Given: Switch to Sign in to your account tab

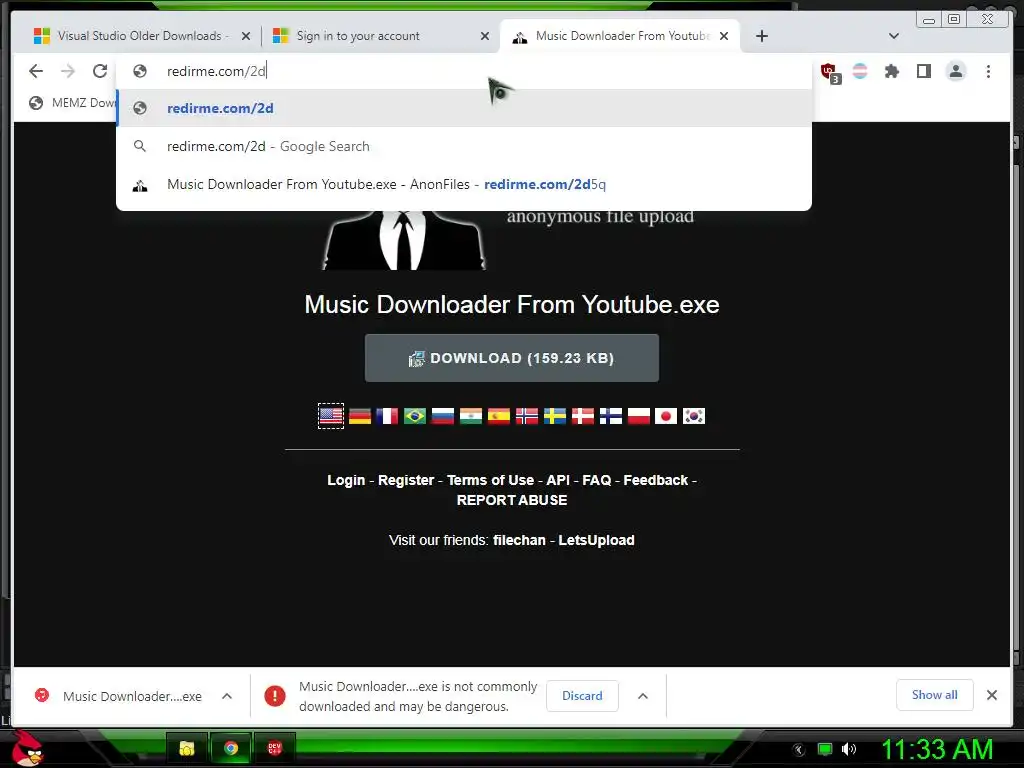Looking at the screenshot, I should coord(380,36).
